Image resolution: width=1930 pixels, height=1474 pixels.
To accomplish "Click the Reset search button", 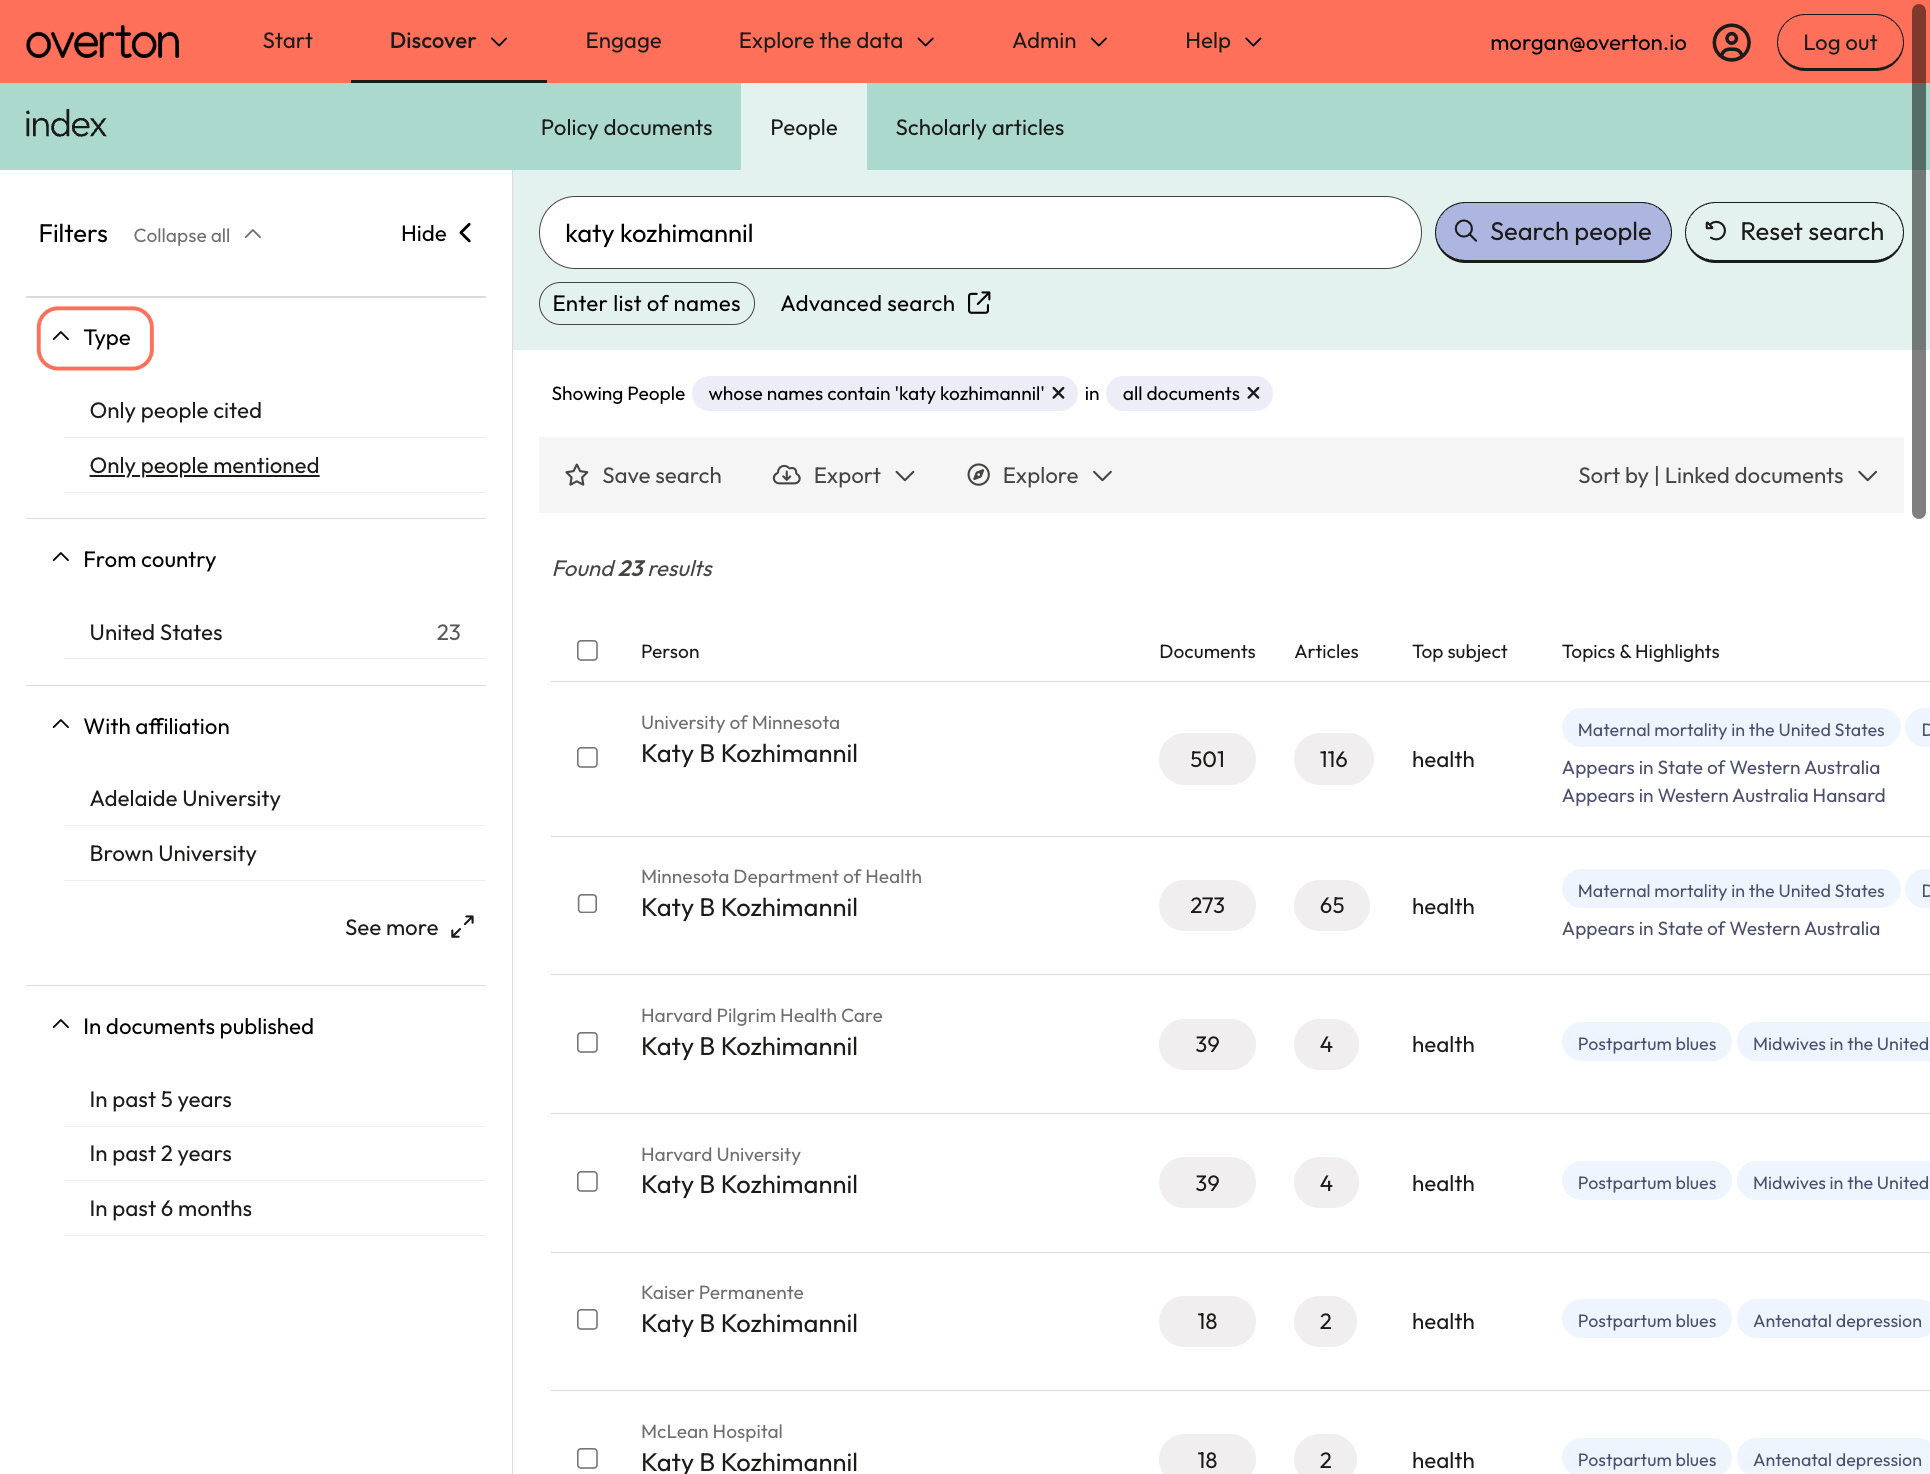I will pos(1794,232).
